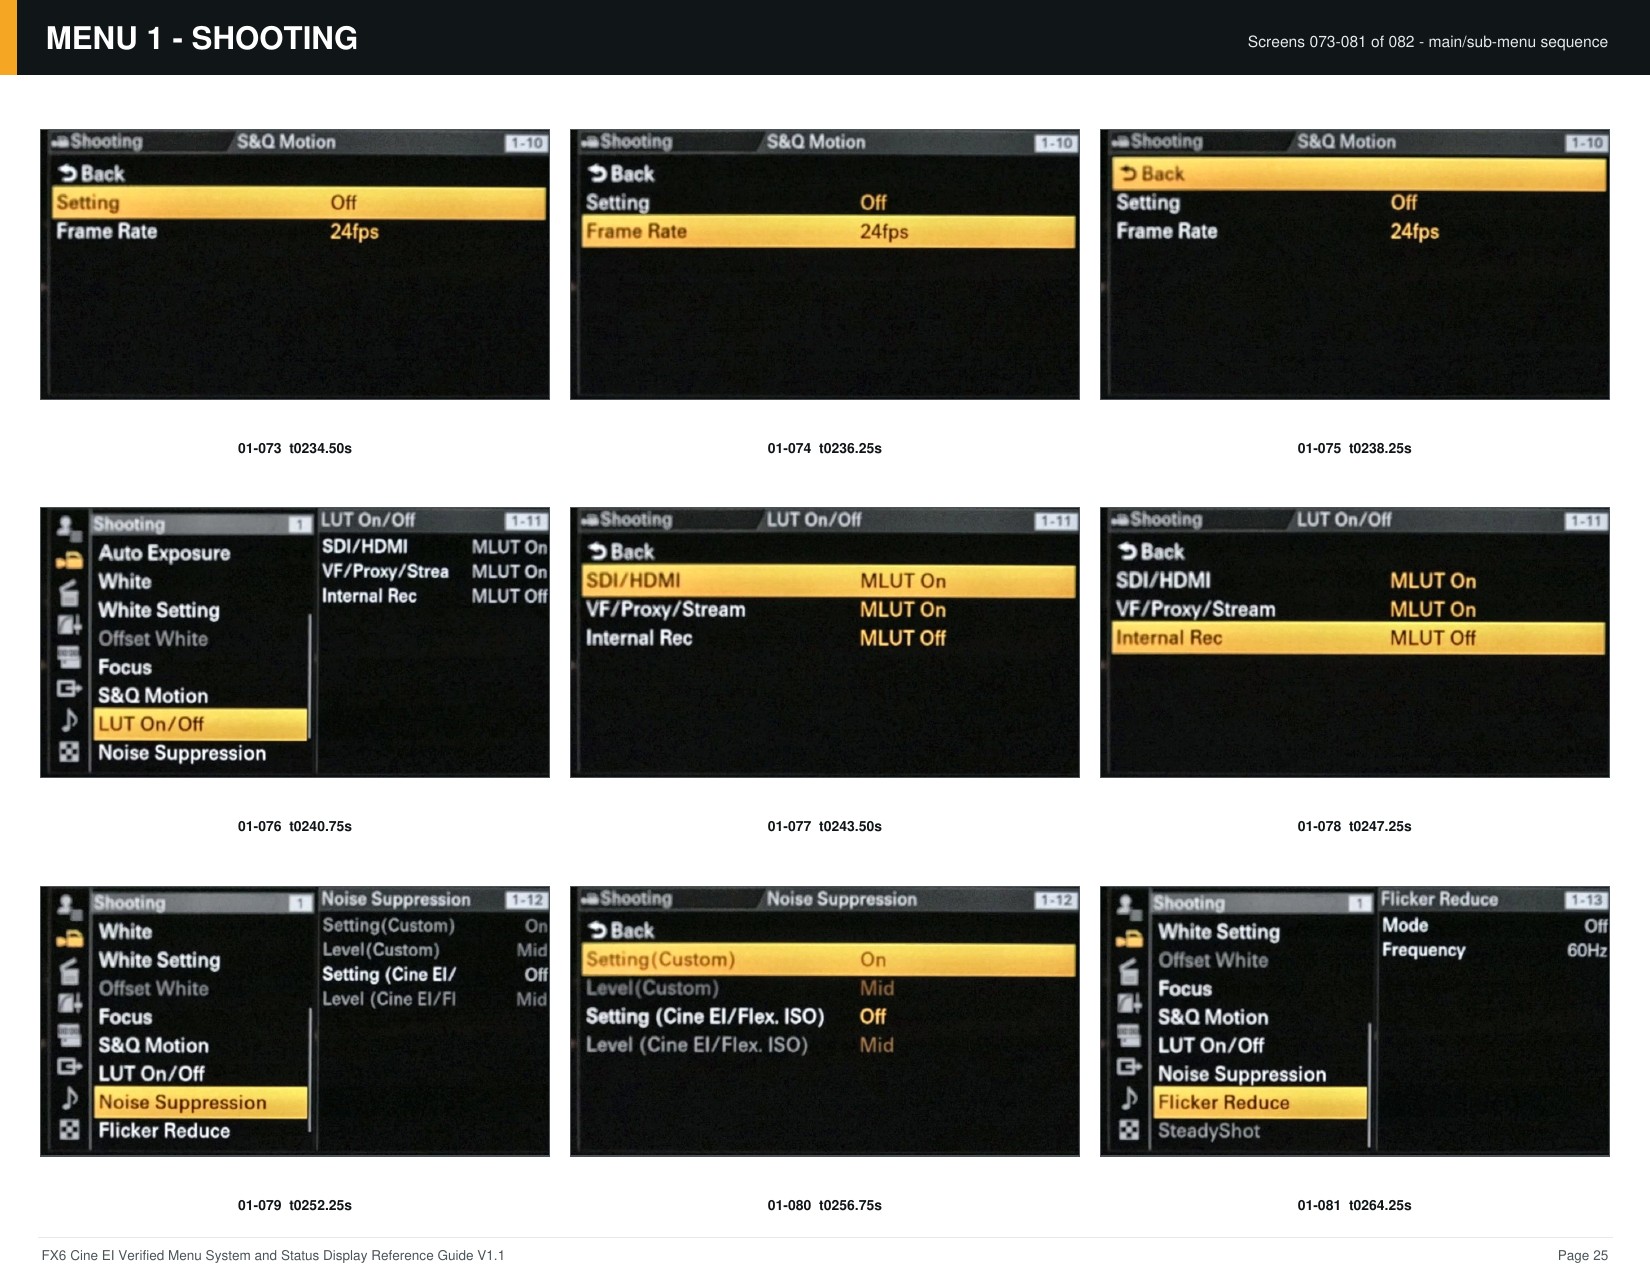Select the highlighted Shooting camera icon in screen 01-076

coord(68,560)
